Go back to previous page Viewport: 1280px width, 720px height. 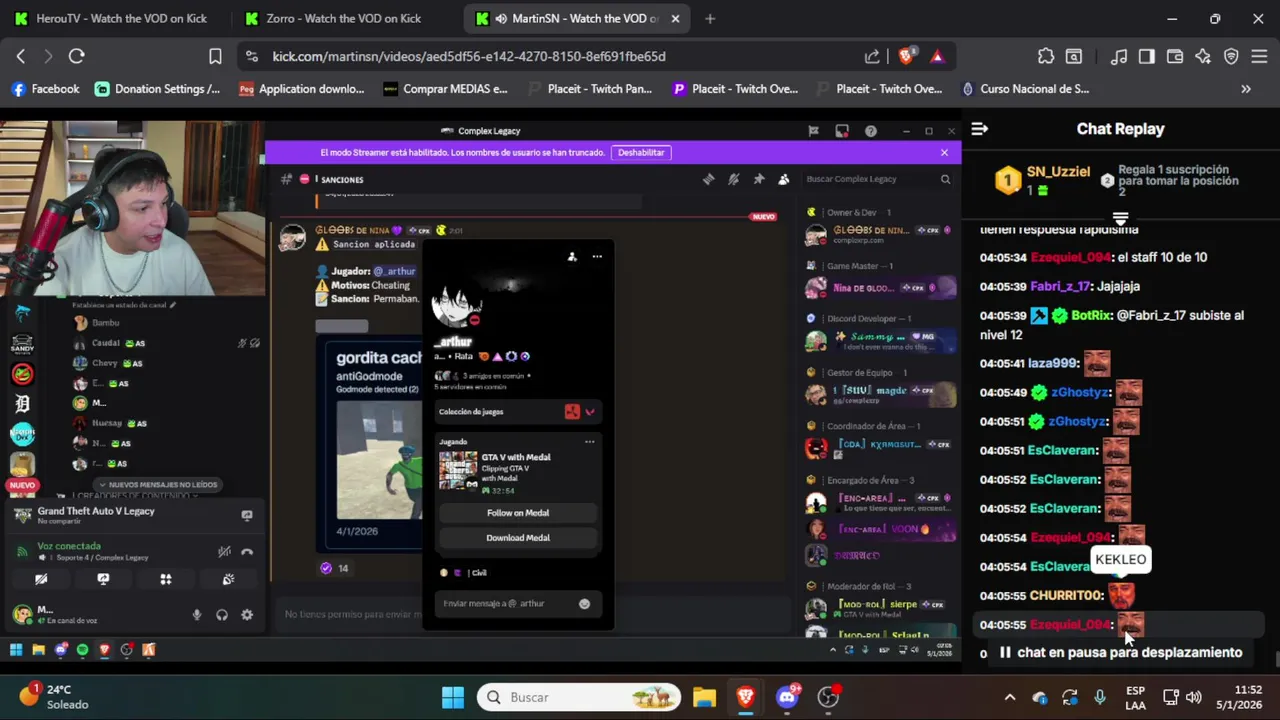click(x=21, y=57)
